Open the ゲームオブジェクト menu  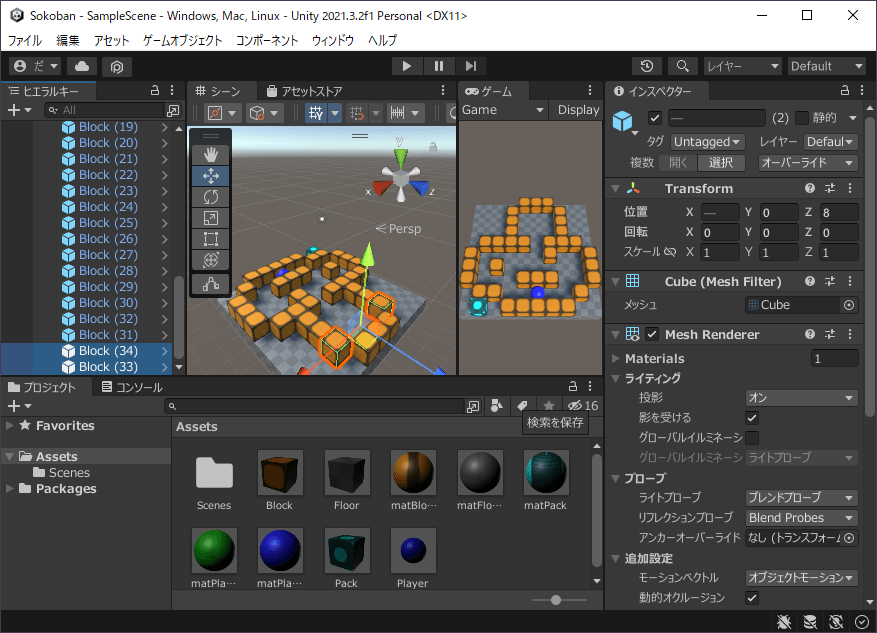point(182,40)
